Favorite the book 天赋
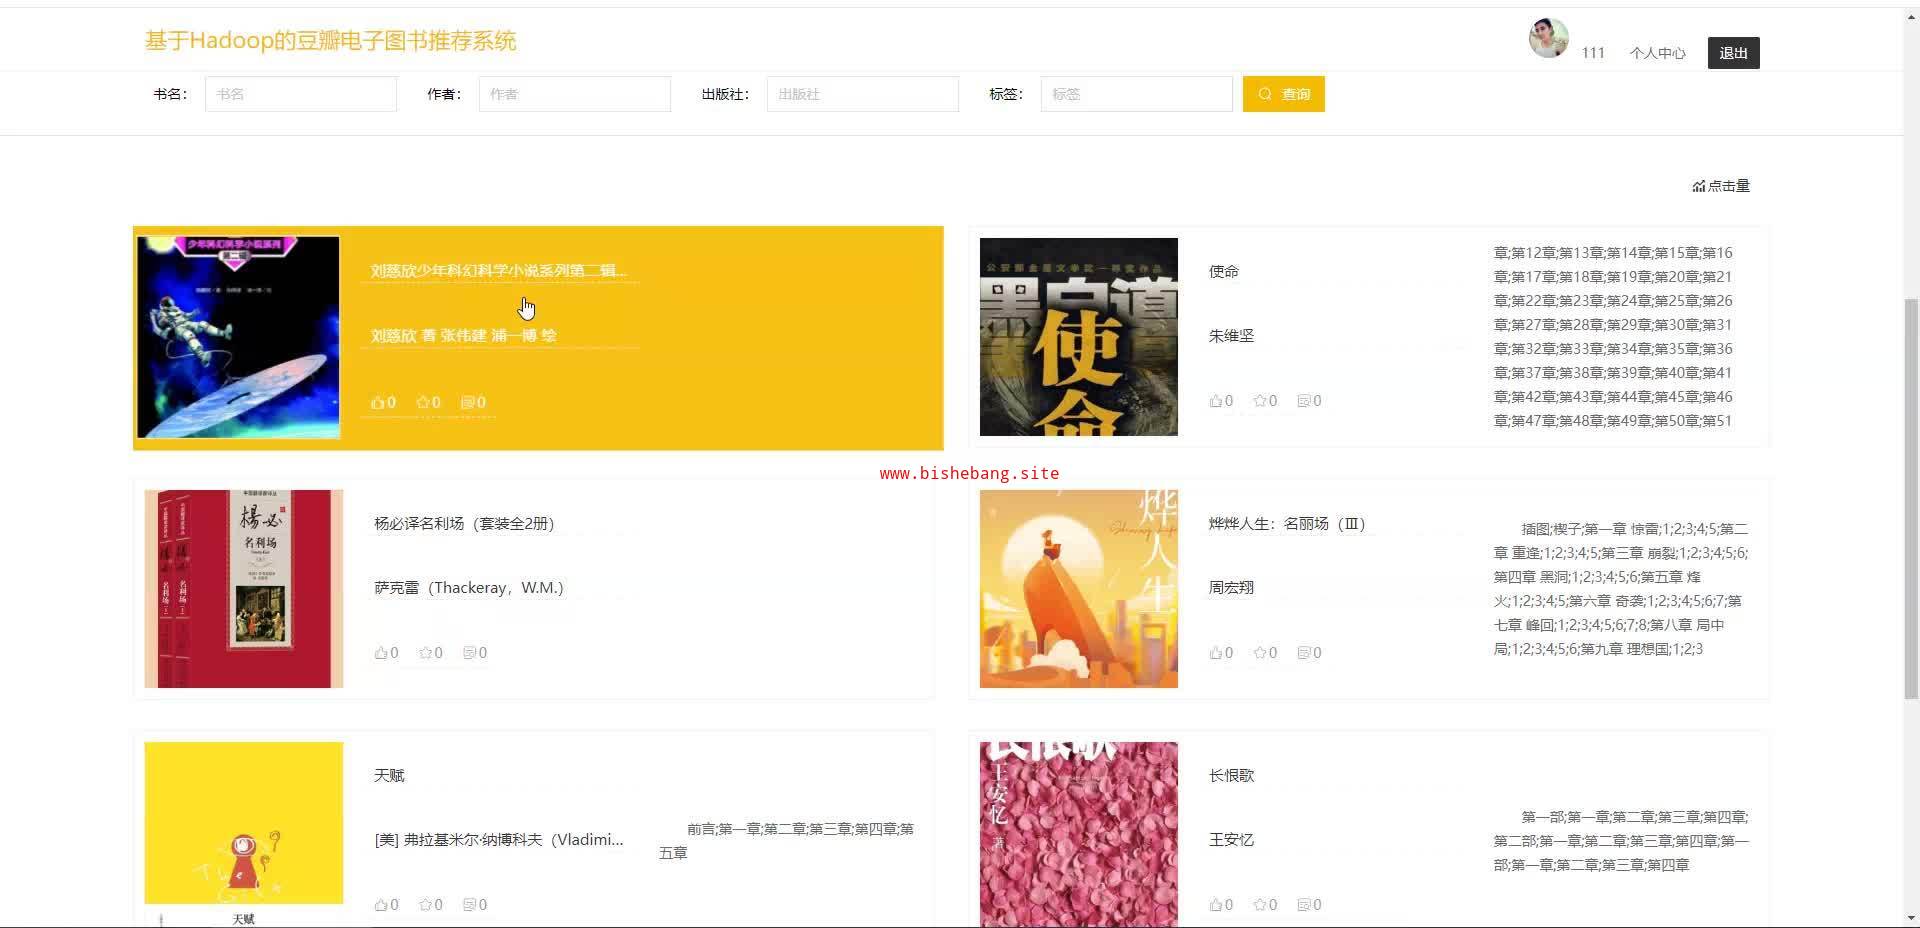The image size is (1920, 928). [431, 905]
